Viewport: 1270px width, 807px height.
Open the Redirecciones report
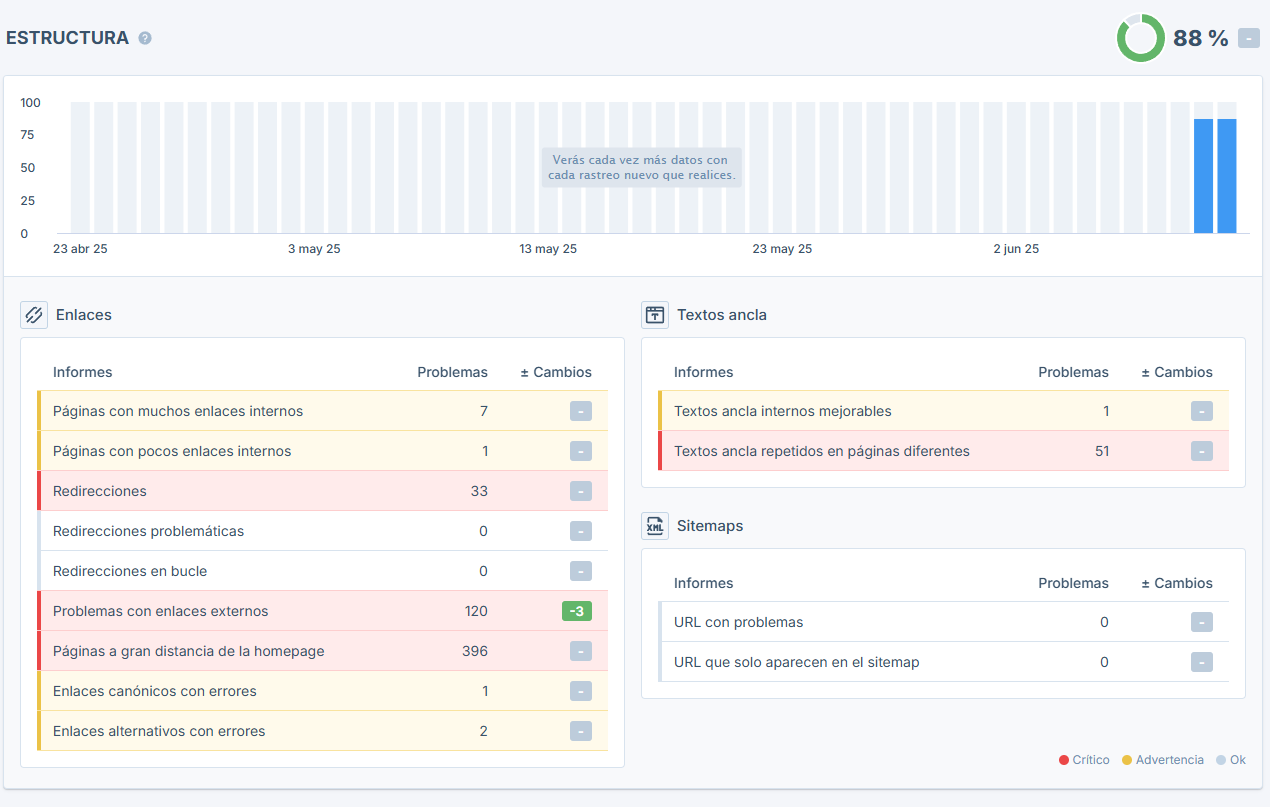click(100, 491)
